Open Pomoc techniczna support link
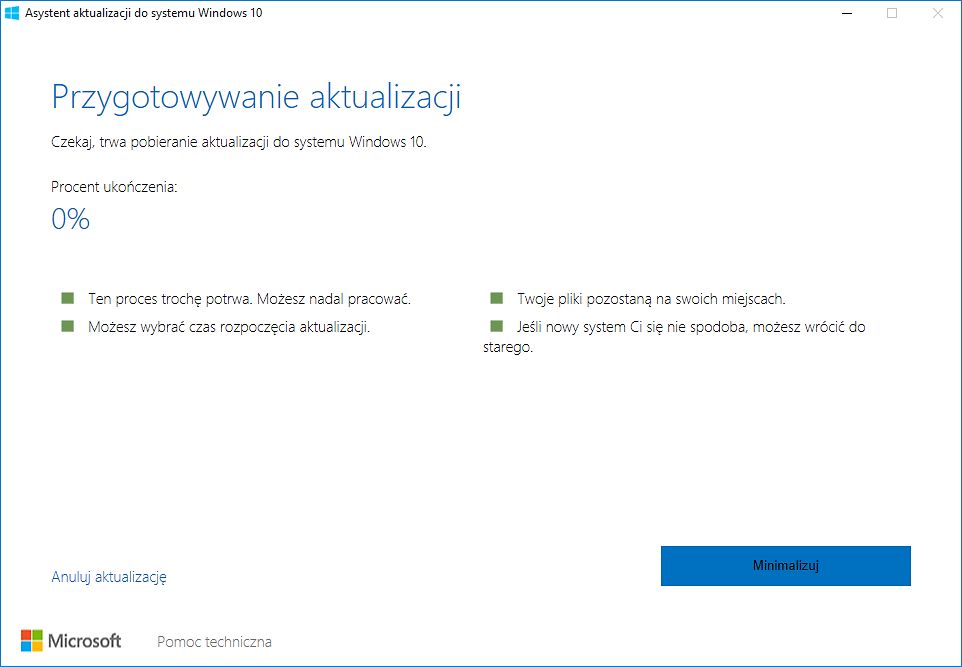Screen dimensions: 962x667 [x=214, y=642]
